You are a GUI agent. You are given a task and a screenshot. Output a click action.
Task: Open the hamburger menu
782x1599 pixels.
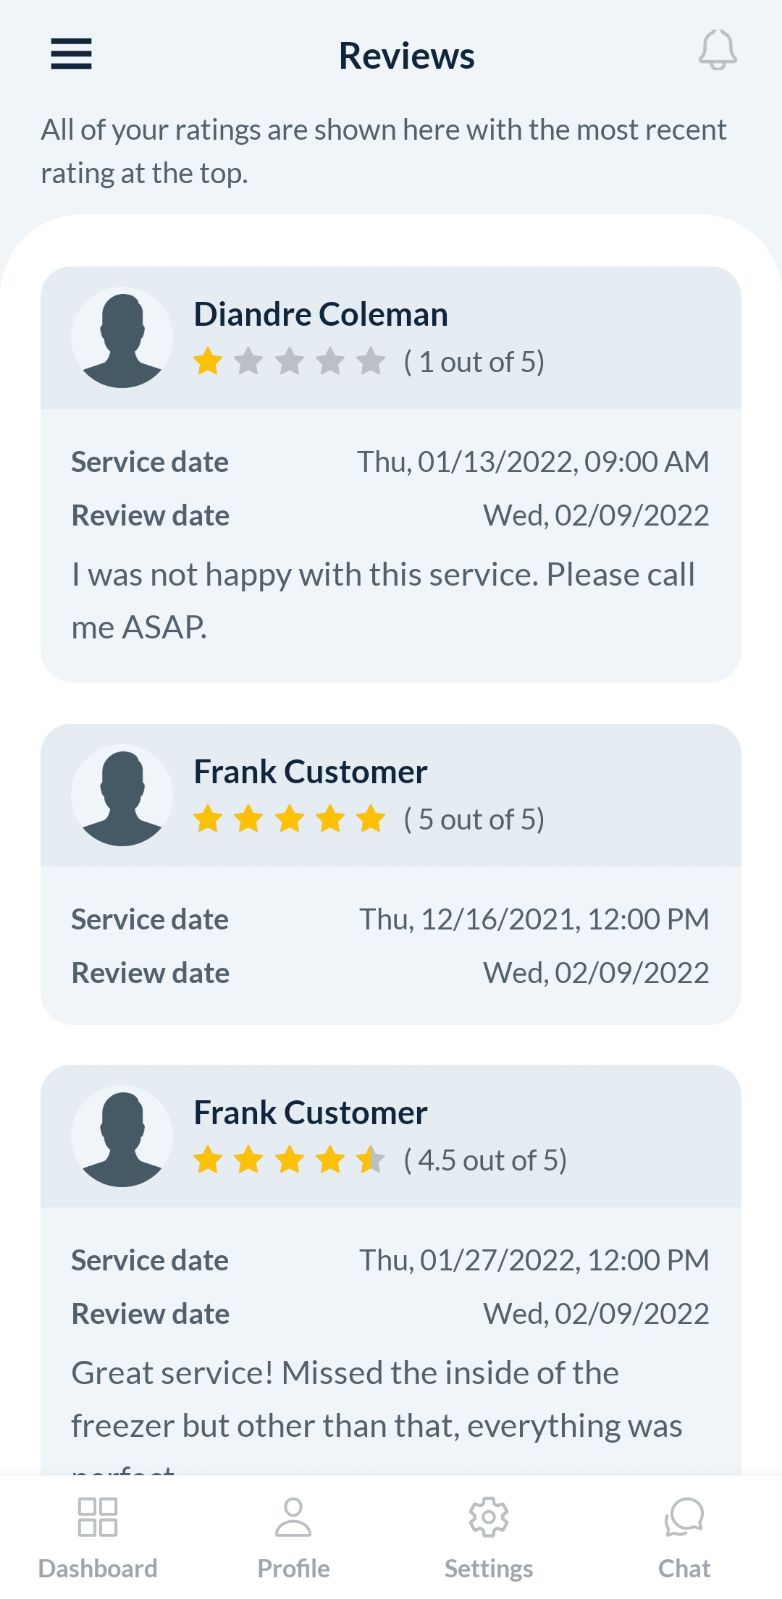71,54
